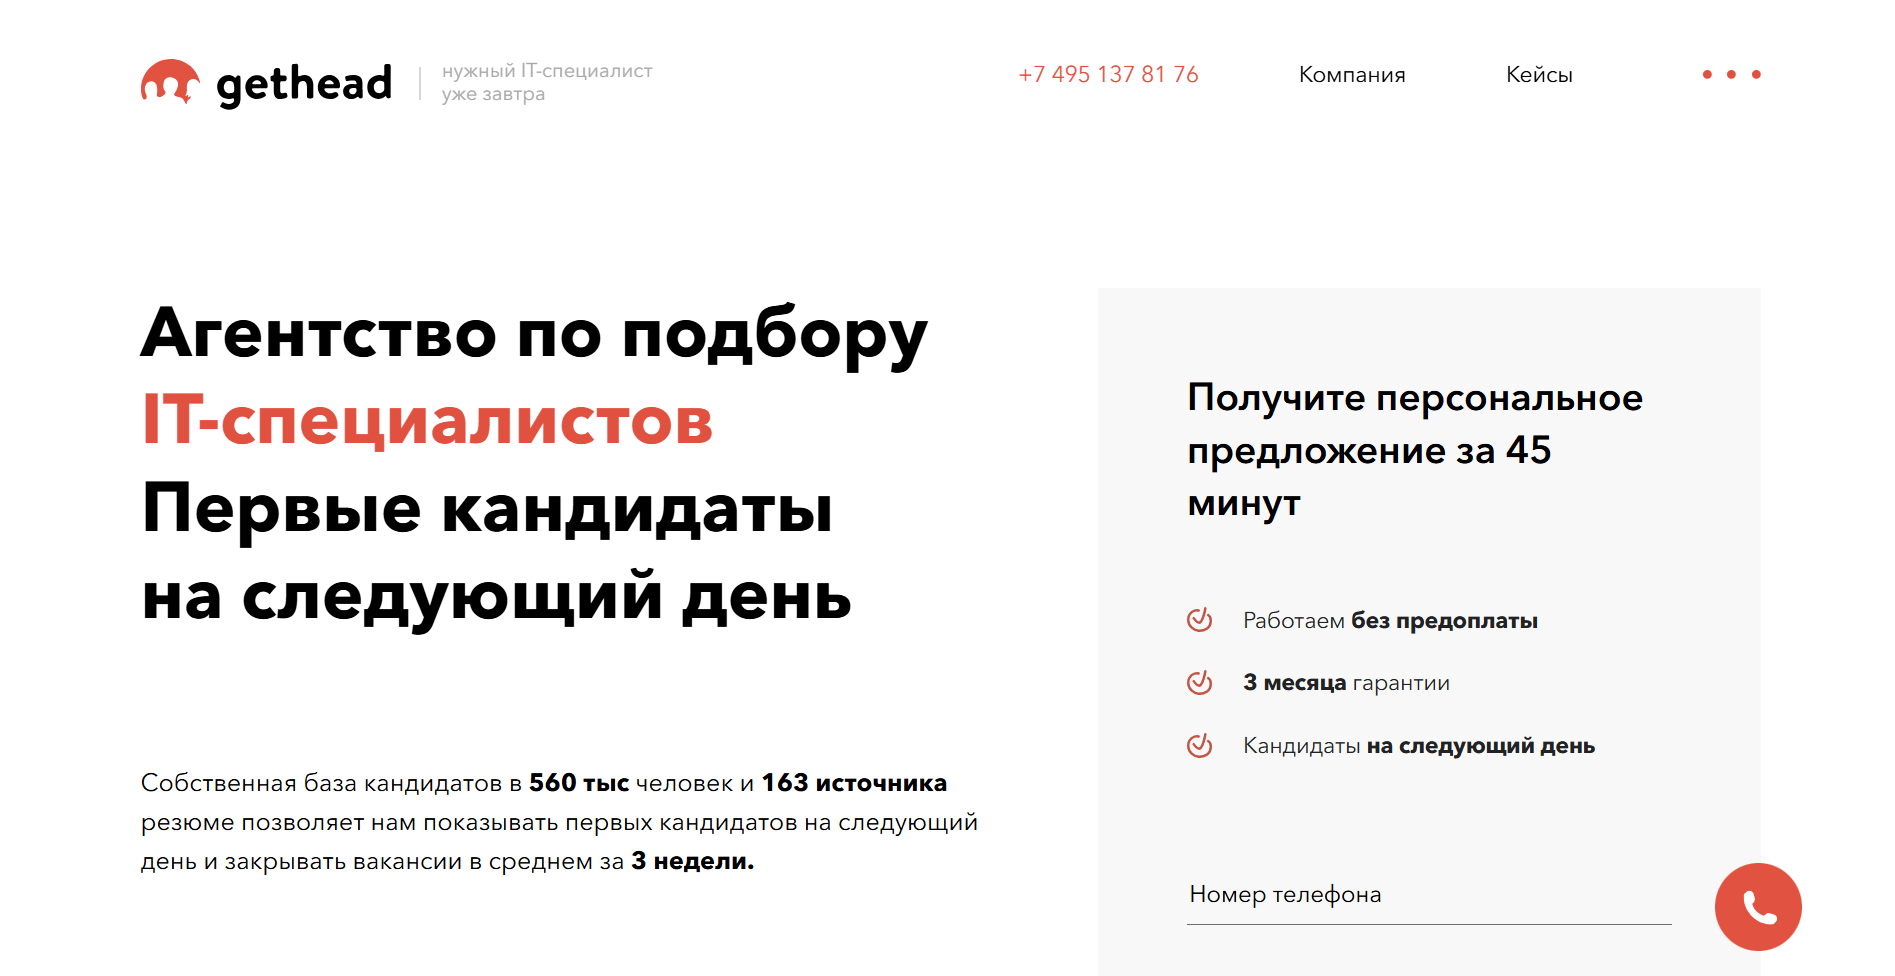
Task: Click the text Работаем без предоплаты
Action: pos(1390,621)
